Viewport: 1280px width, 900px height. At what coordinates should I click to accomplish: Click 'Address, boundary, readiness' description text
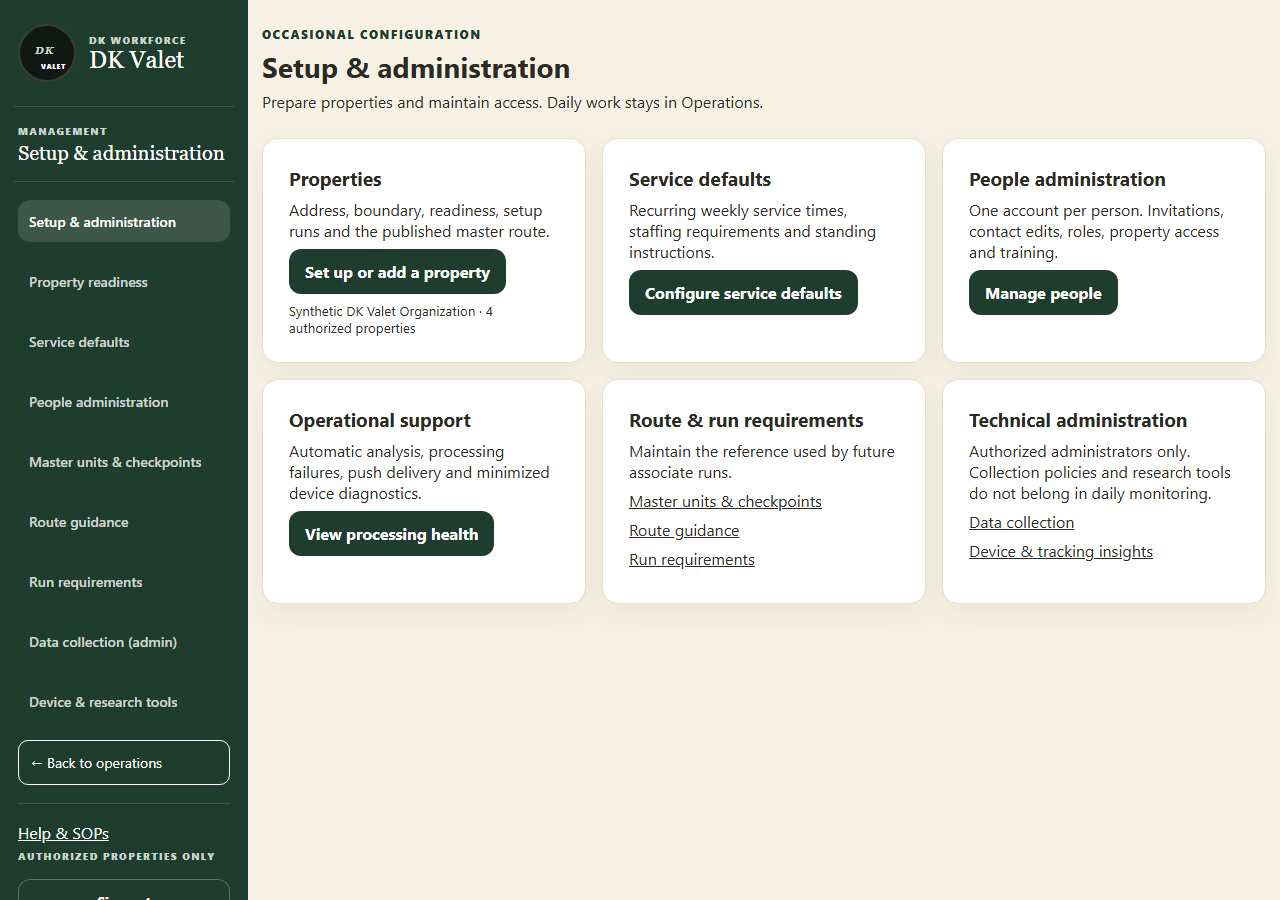(x=419, y=221)
